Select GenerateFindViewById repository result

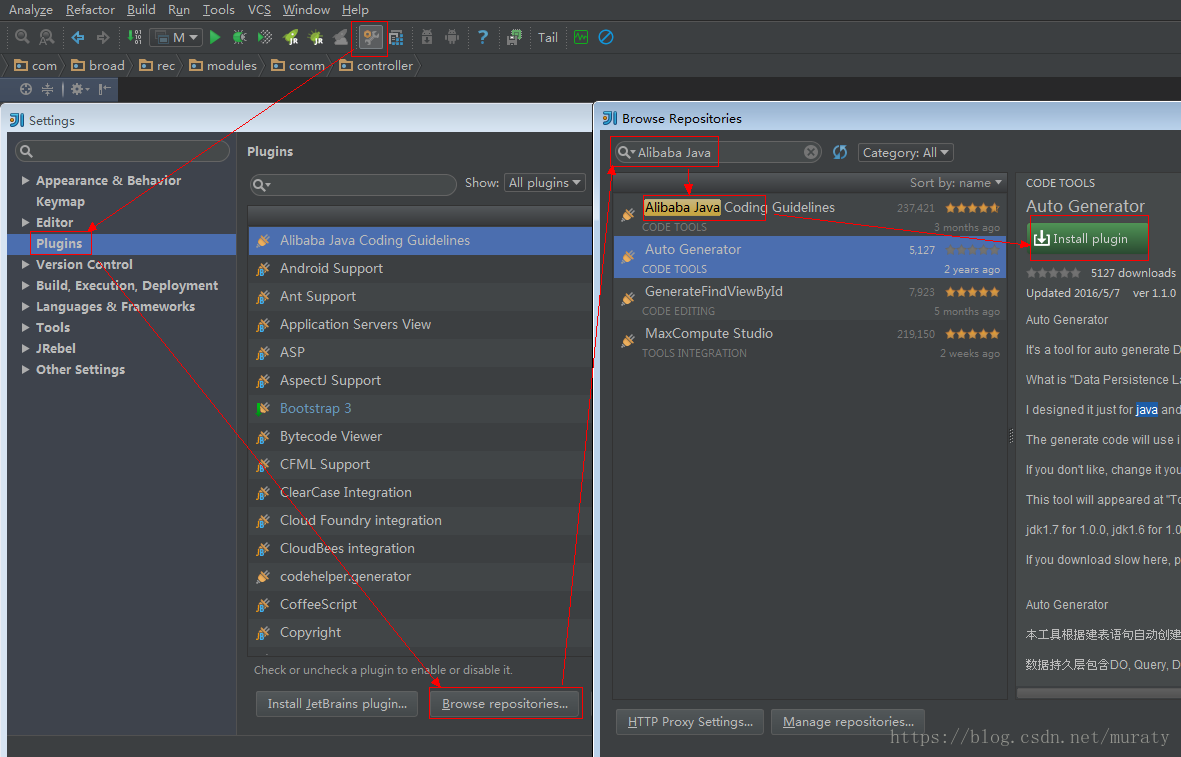810,299
